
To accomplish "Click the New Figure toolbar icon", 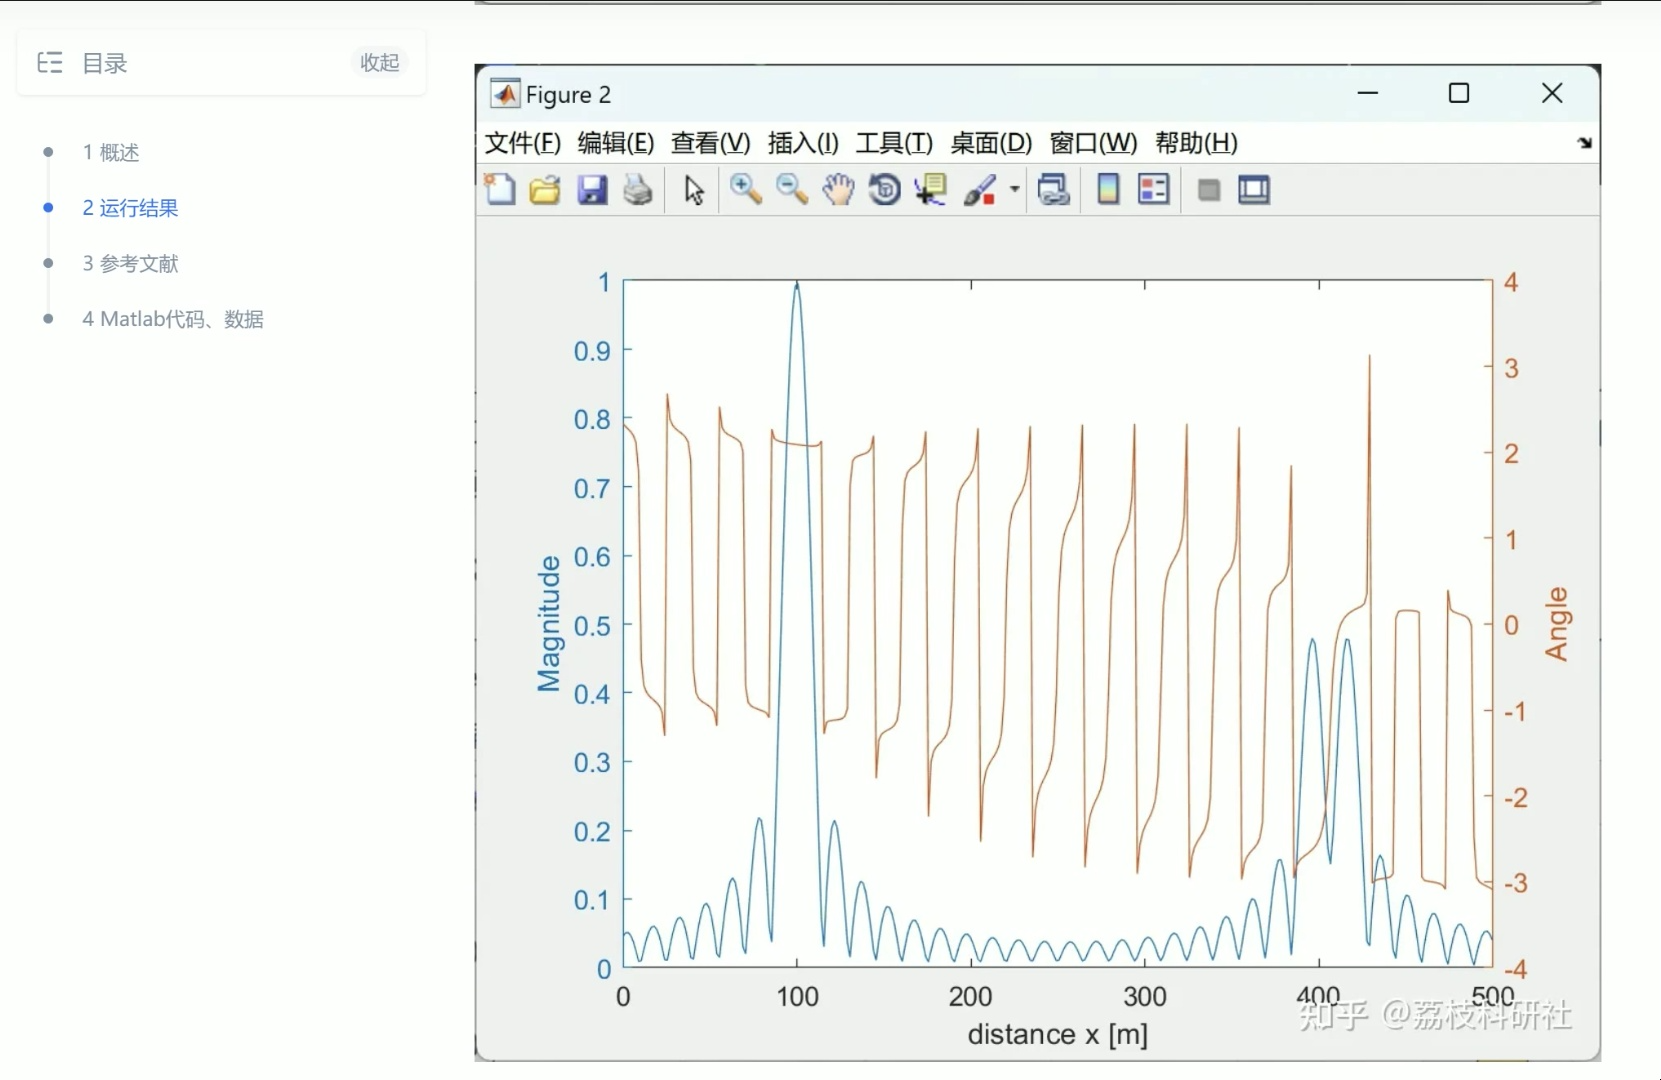I will 499,189.
